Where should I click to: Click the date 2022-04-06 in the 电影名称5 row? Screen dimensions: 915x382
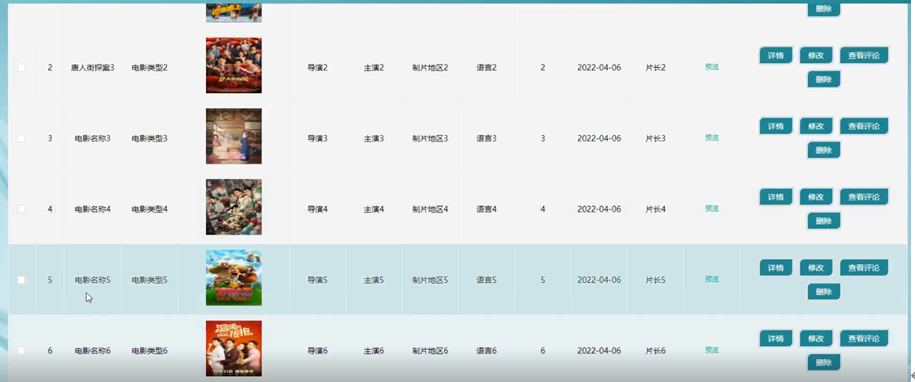[x=599, y=280]
